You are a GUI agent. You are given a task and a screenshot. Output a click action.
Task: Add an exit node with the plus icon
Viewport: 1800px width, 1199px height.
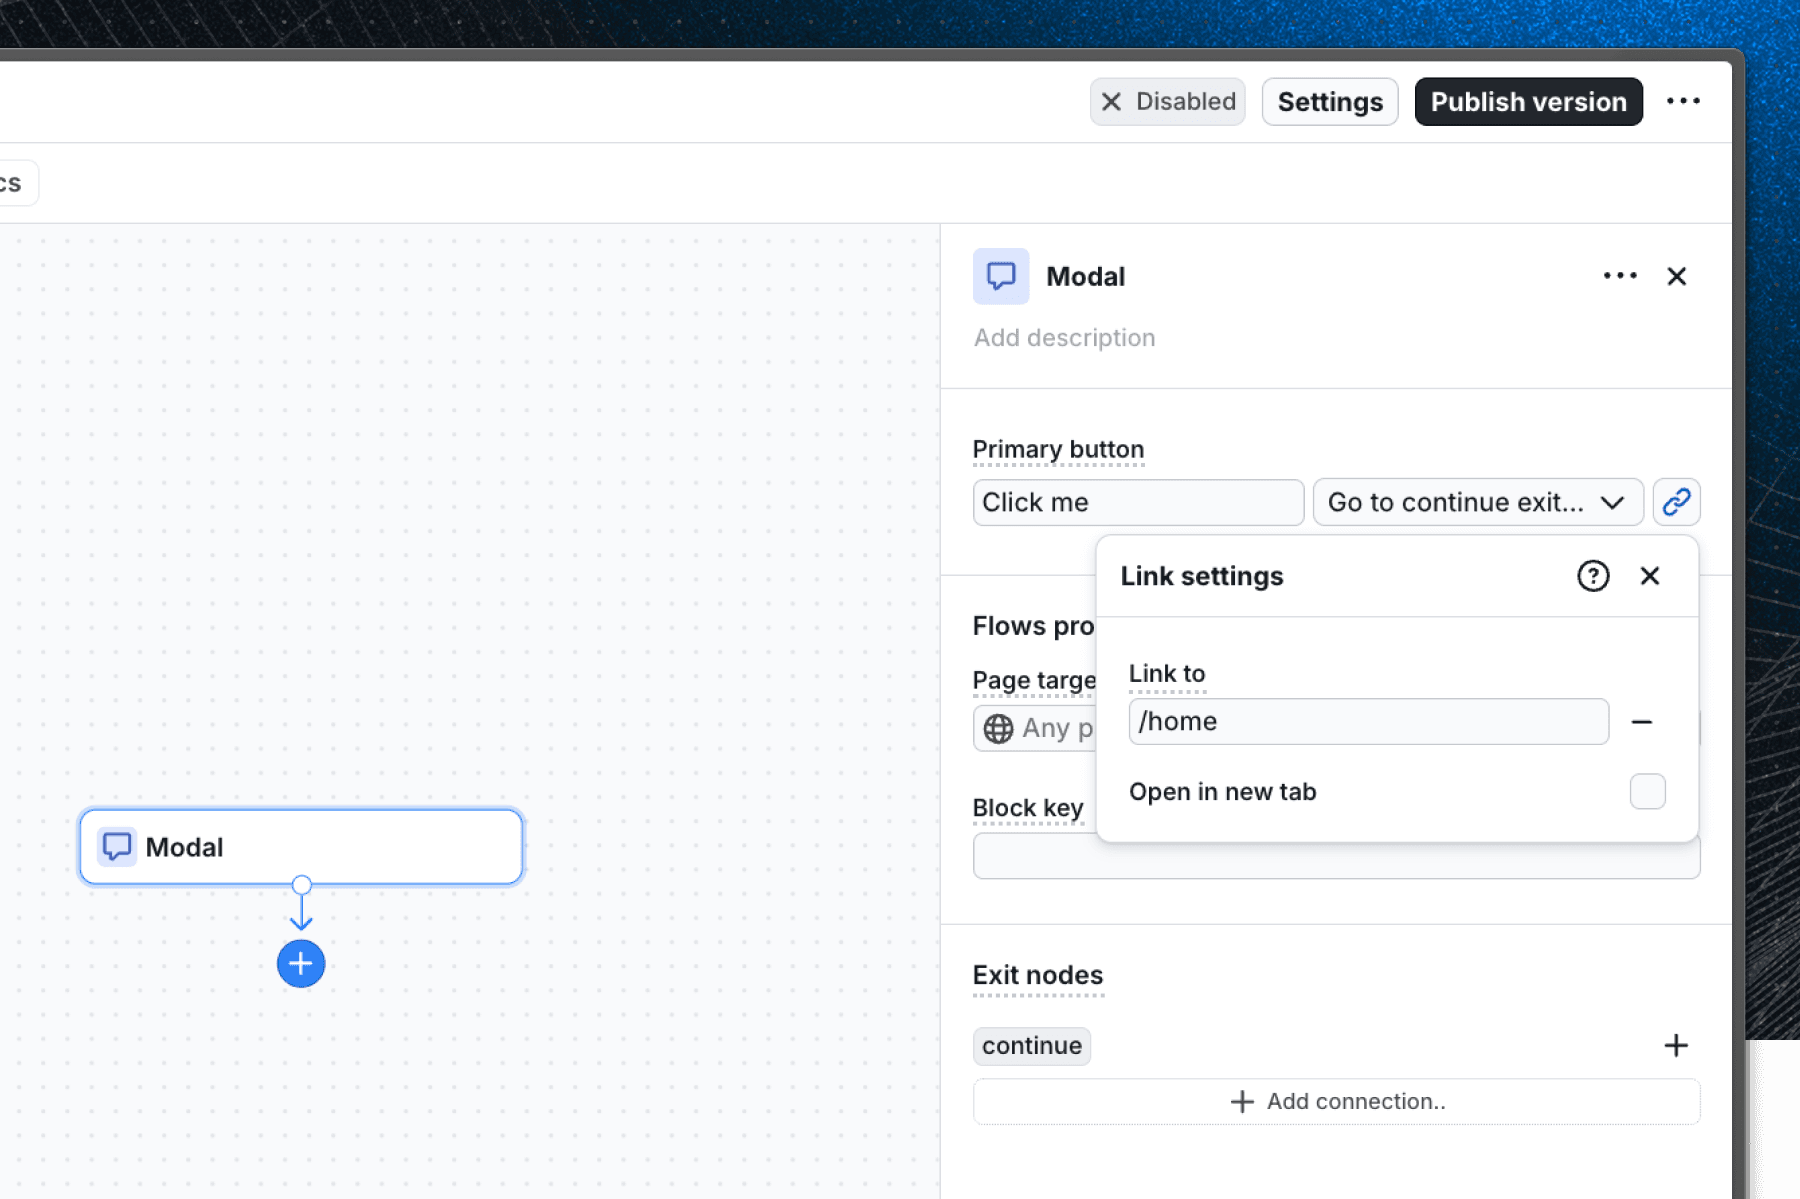coord(1676,1045)
